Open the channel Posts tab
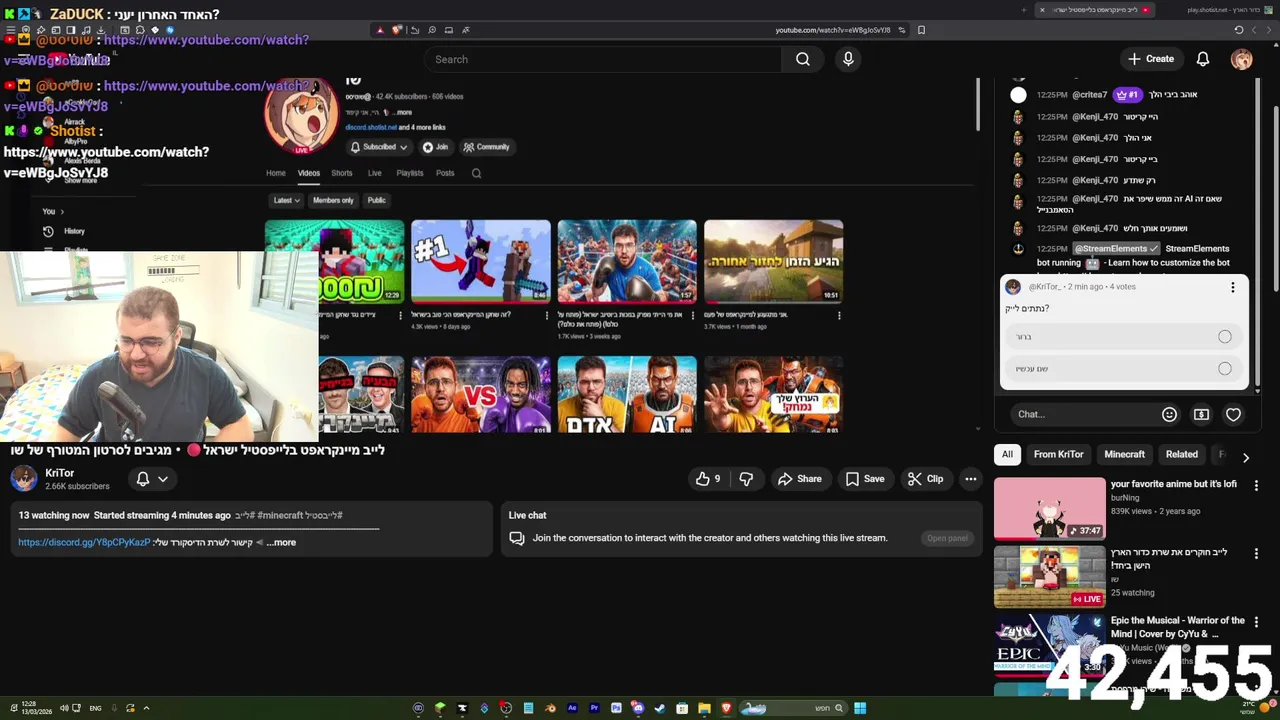 click(445, 173)
